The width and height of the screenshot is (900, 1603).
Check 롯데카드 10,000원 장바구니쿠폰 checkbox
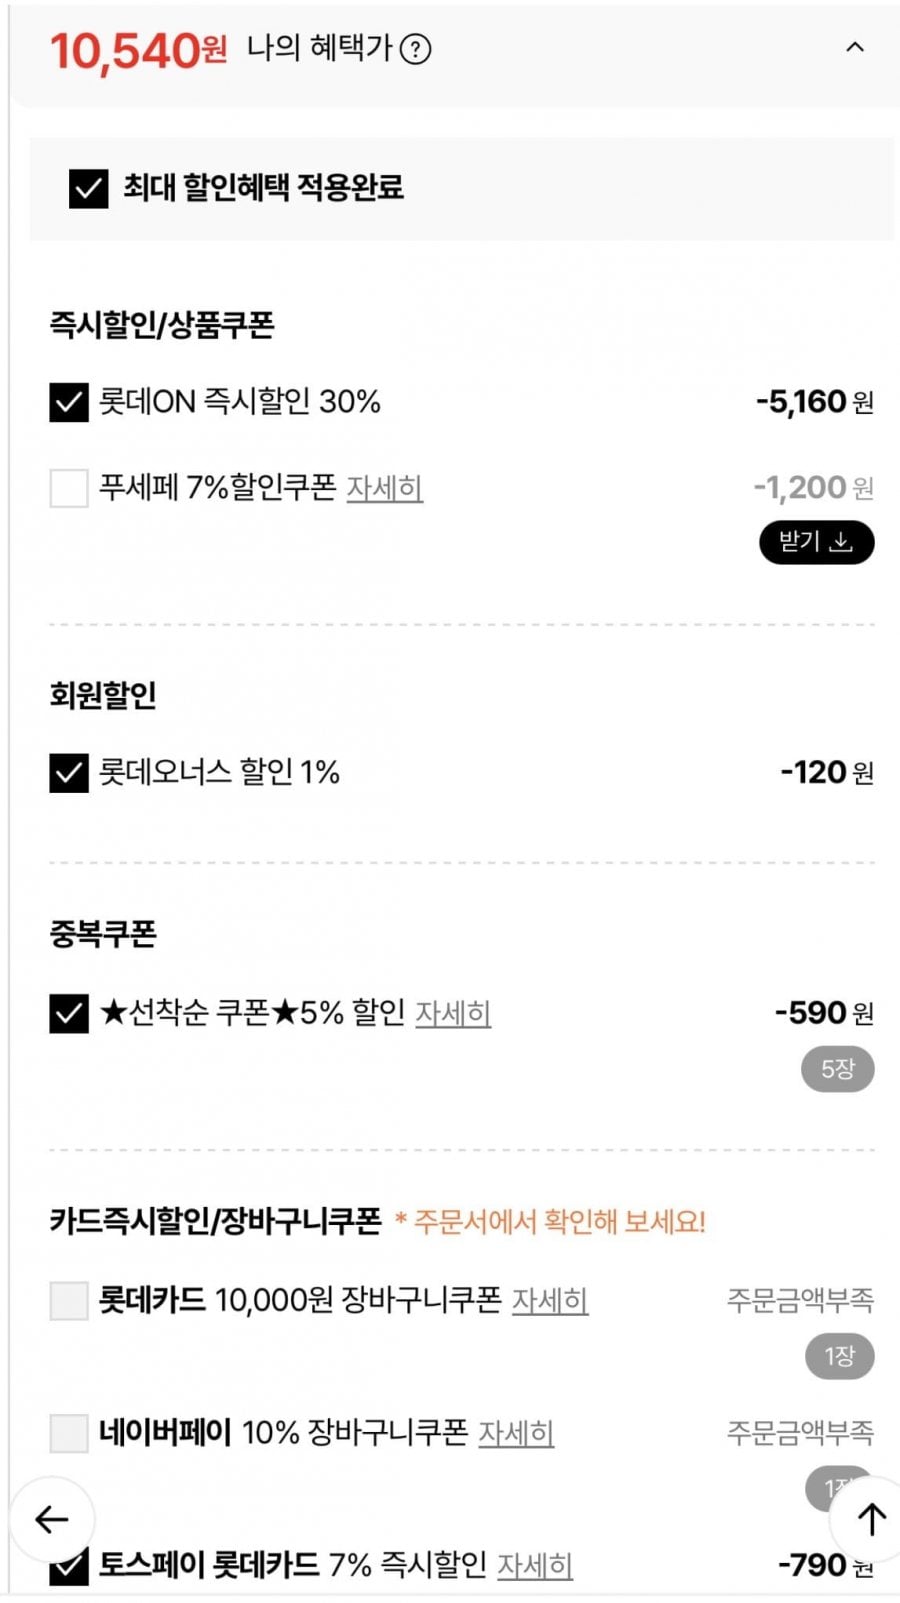(x=69, y=1301)
